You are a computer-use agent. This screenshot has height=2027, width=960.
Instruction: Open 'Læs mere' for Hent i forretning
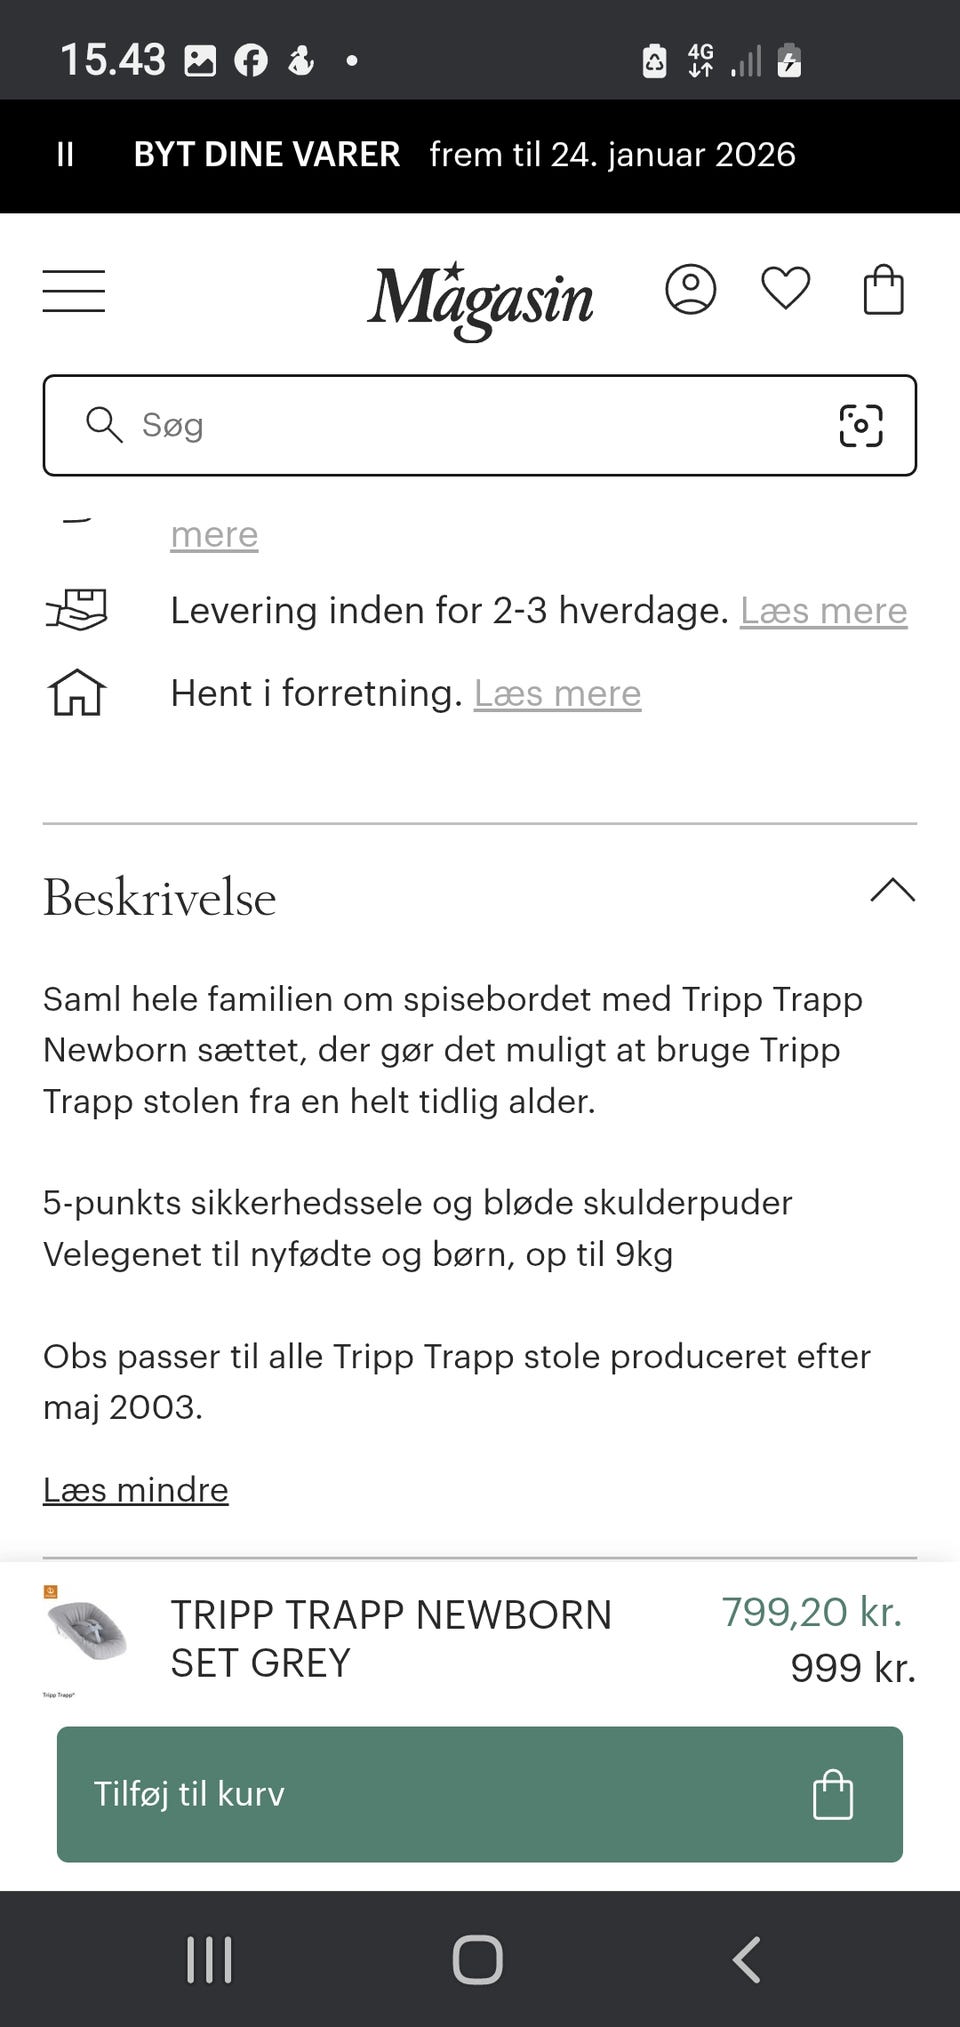(557, 693)
